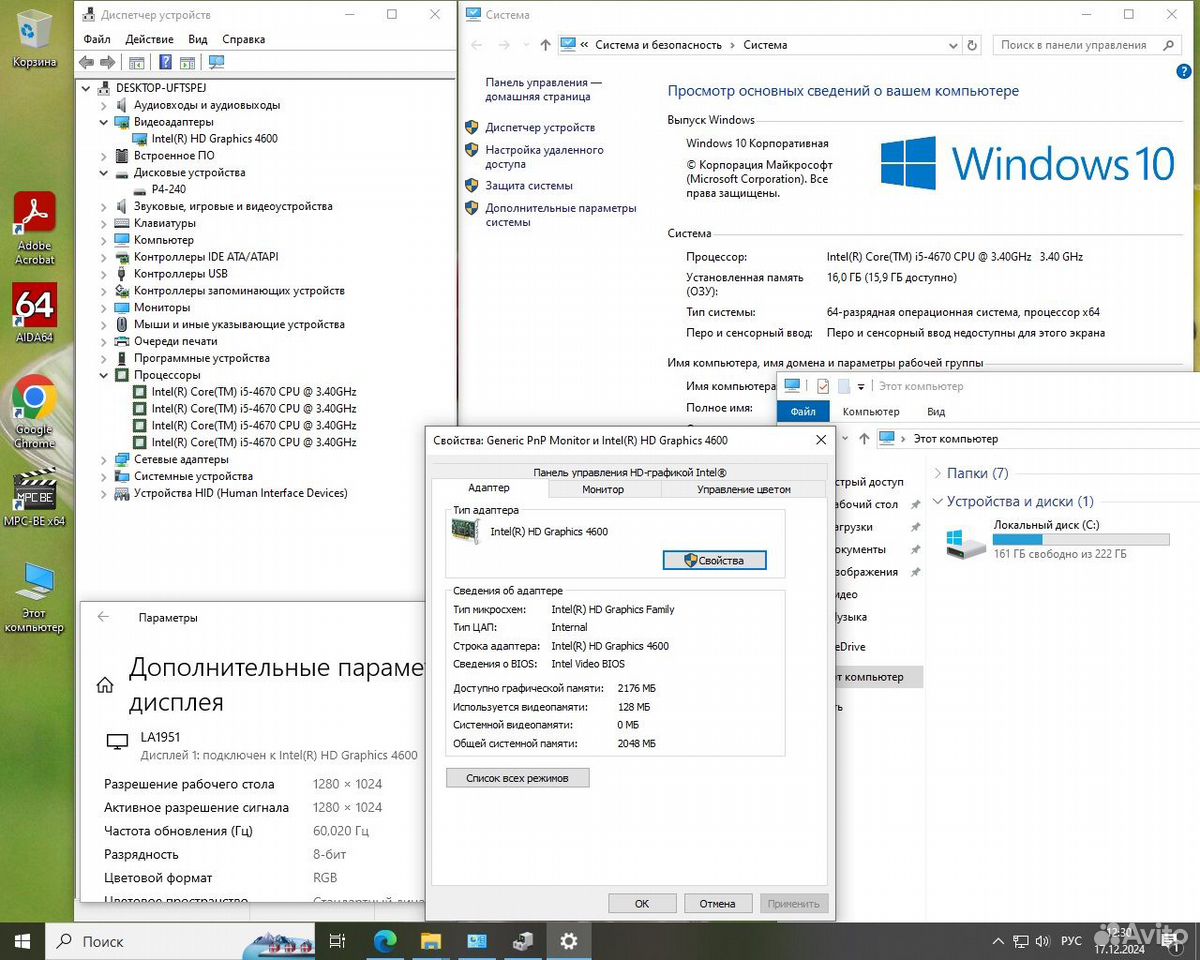This screenshot has height=960, width=1200.
Task: Open 'Действие' menu in Device Manager
Action: pyautogui.click(x=150, y=39)
